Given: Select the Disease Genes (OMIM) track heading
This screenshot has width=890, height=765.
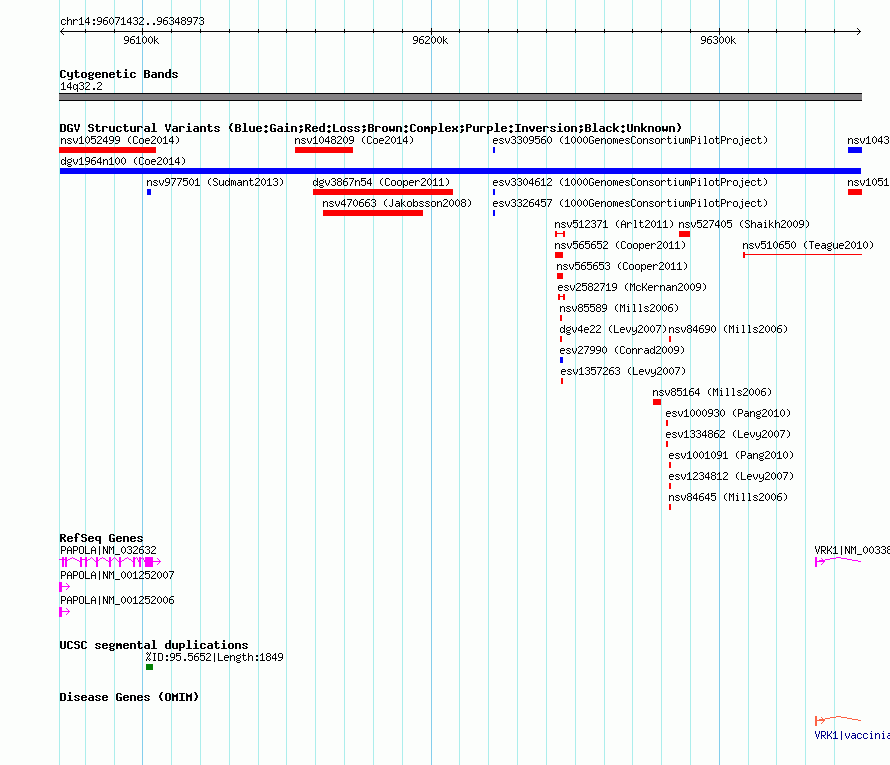Looking at the screenshot, I should [x=129, y=697].
